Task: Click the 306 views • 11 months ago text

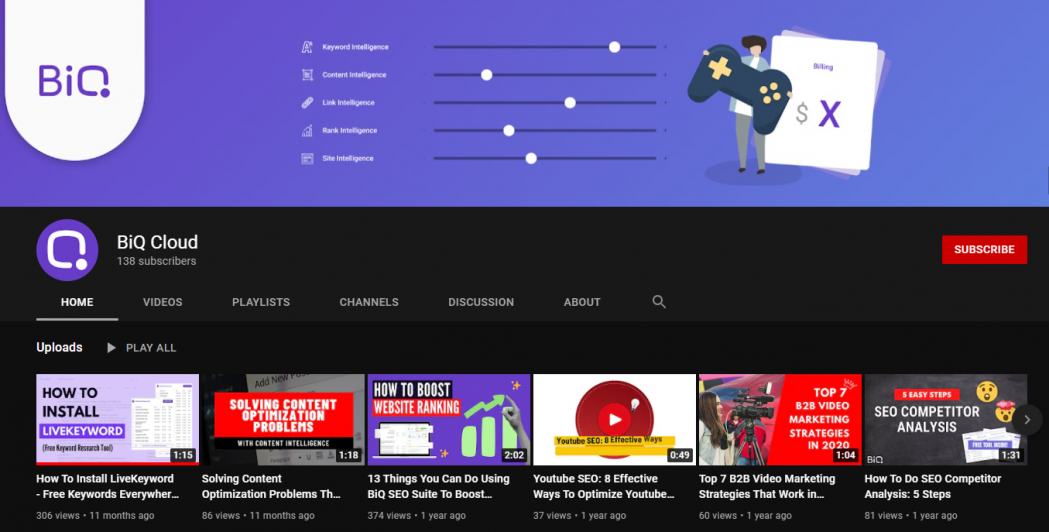Action: pyautogui.click(x=95, y=515)
